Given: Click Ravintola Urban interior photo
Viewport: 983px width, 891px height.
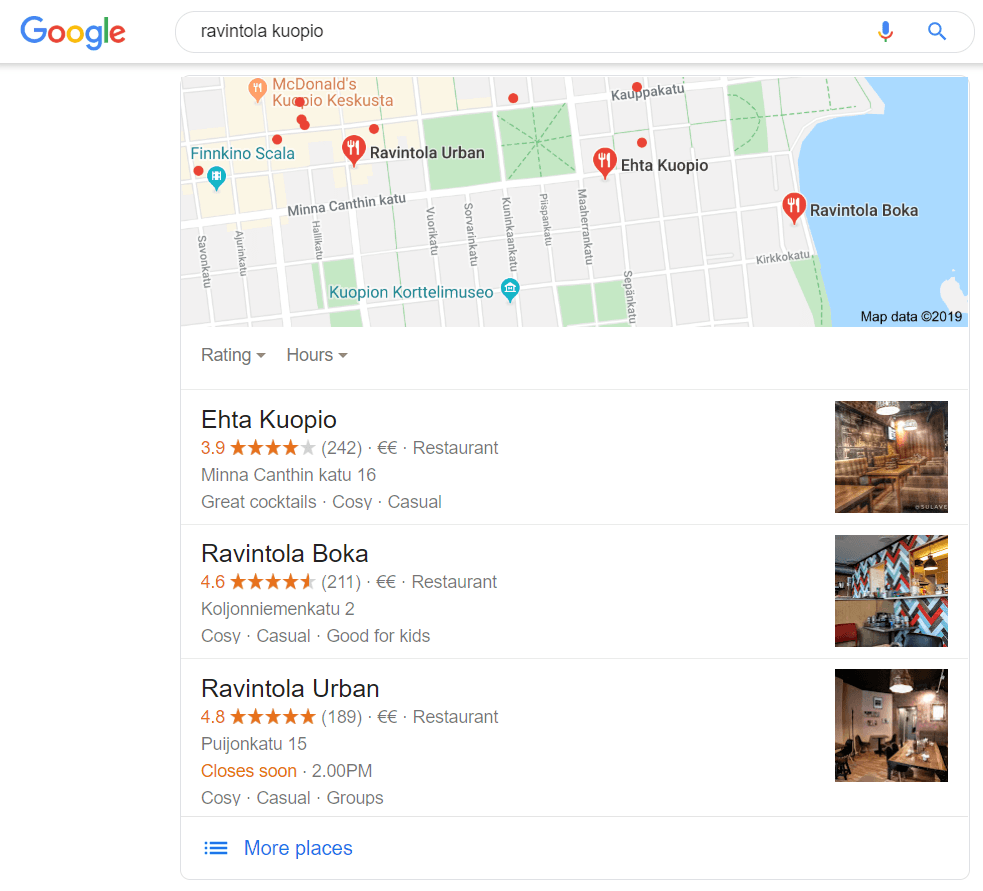Looking at the screenshot, I should [891, 725].
